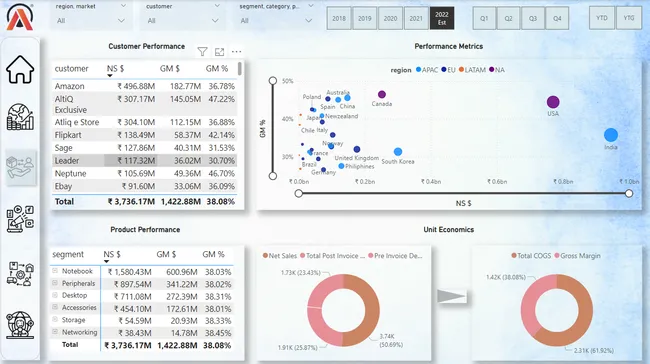Click the right handle of NS $ slider
This screenshot has height=364, width=650.
pyautogui.click(x=629, y=193)
